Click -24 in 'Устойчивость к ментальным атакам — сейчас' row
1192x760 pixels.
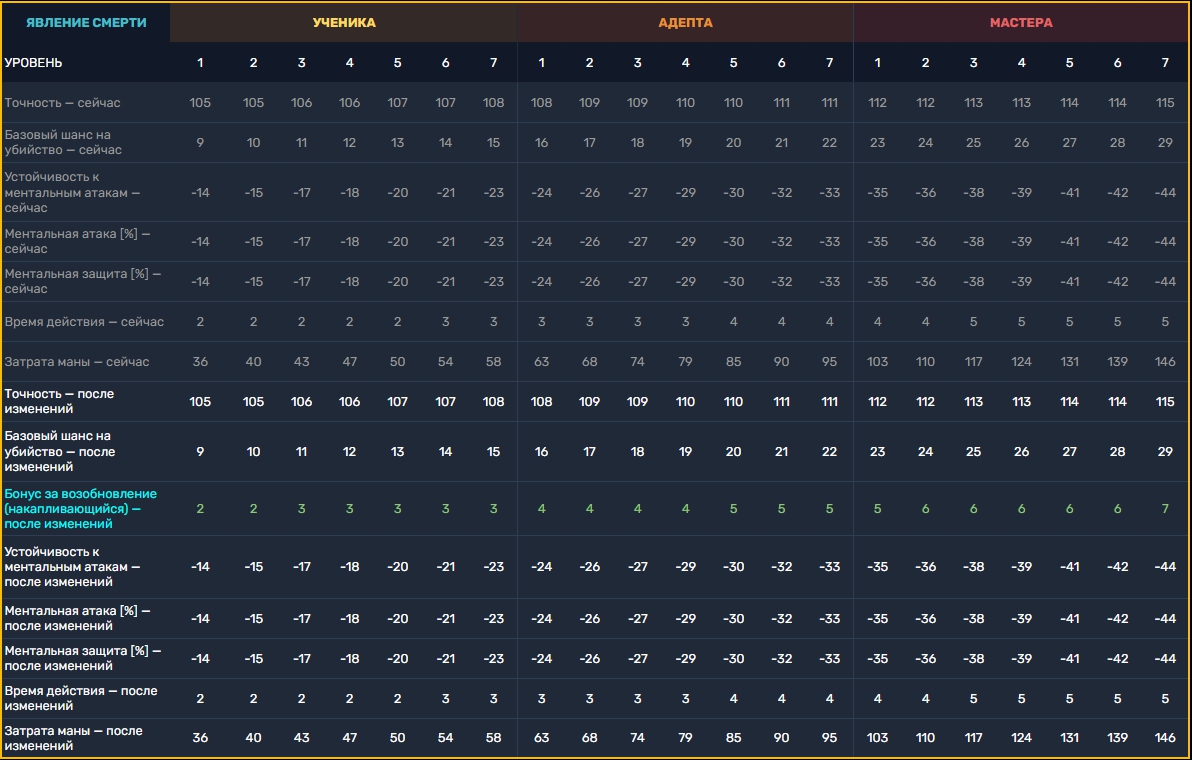(541, 192)
